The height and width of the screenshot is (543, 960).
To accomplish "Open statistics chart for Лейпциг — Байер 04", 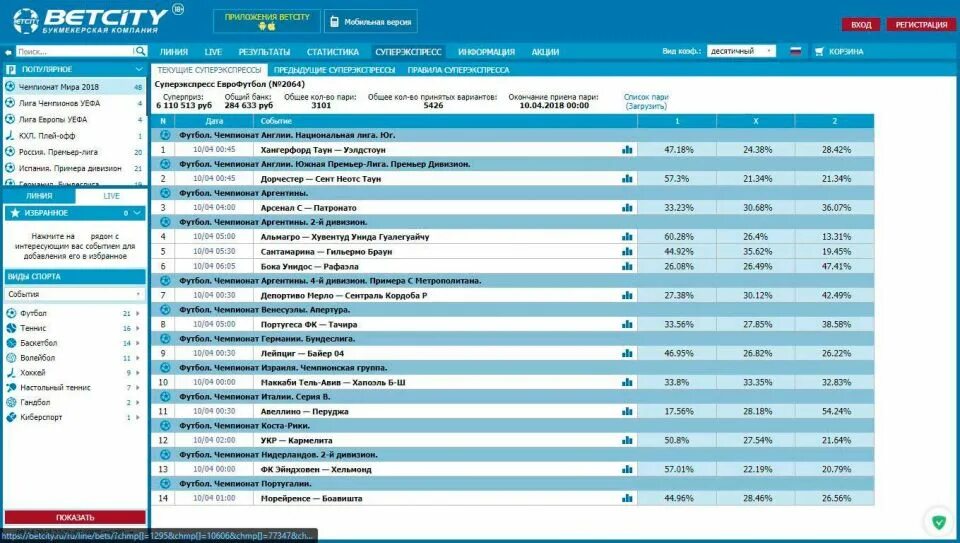I will 627,353.
